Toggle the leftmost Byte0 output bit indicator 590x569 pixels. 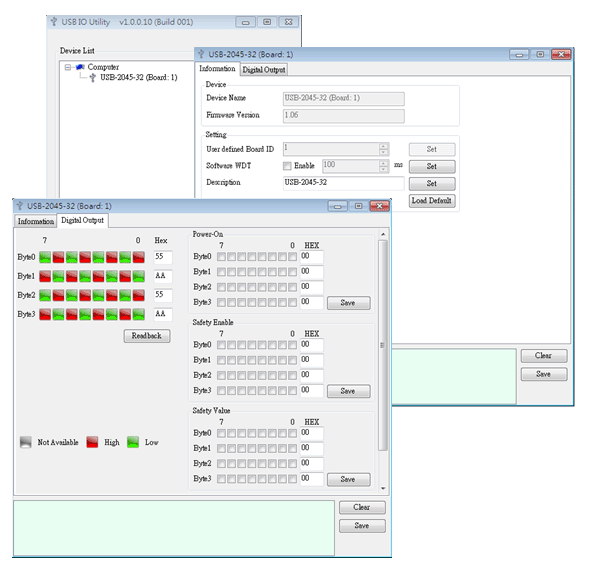click(x=45, y=257)
